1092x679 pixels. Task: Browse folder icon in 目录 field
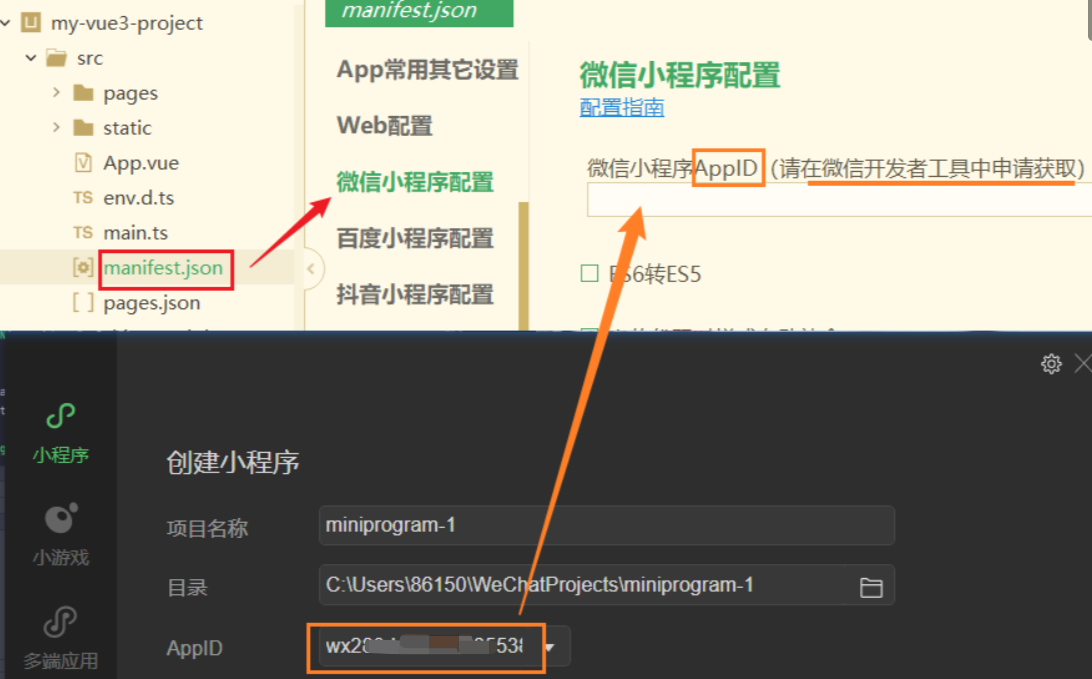click(x=871, y=587)
